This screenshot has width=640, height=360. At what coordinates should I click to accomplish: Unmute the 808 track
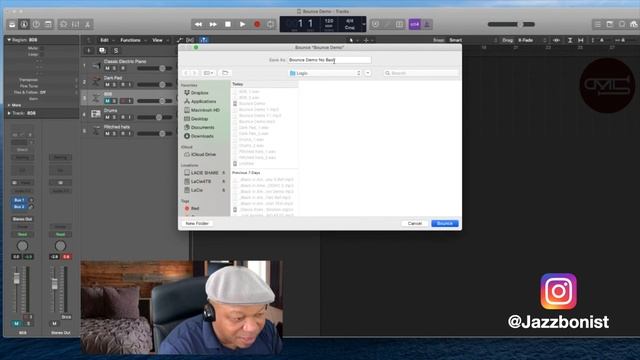tap(107, 101)
